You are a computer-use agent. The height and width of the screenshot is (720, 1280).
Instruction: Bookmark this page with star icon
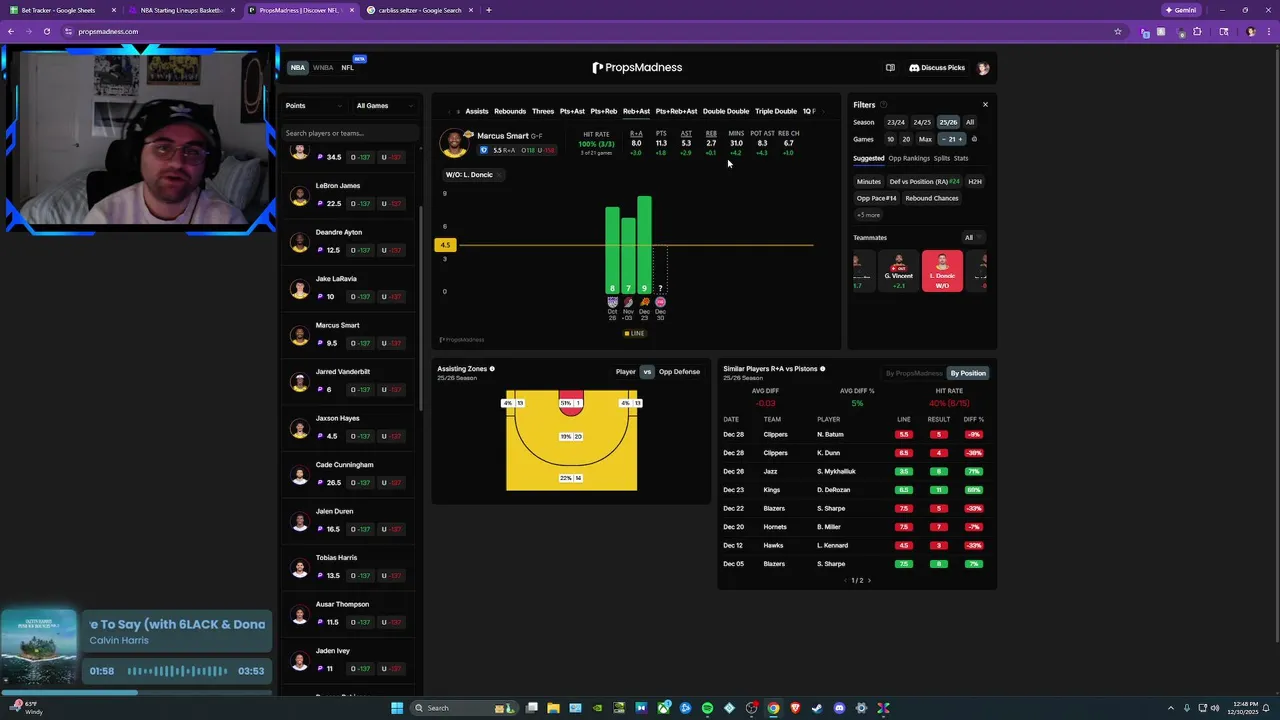pyautogui.click(x=1118, y=31)
